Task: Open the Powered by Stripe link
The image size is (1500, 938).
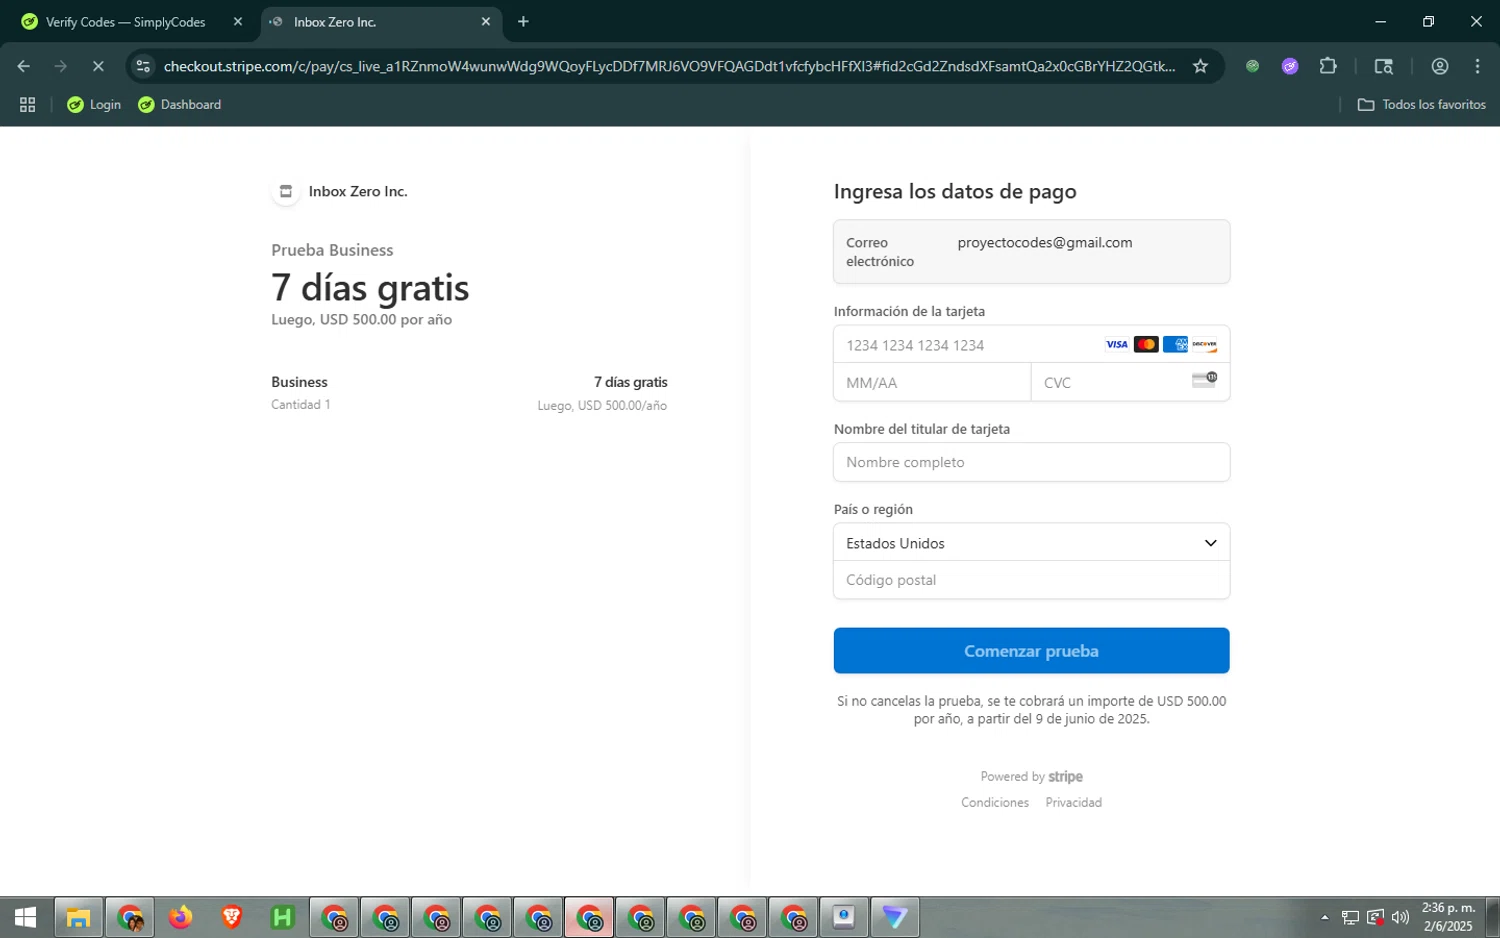Action: click(1031, 777)
